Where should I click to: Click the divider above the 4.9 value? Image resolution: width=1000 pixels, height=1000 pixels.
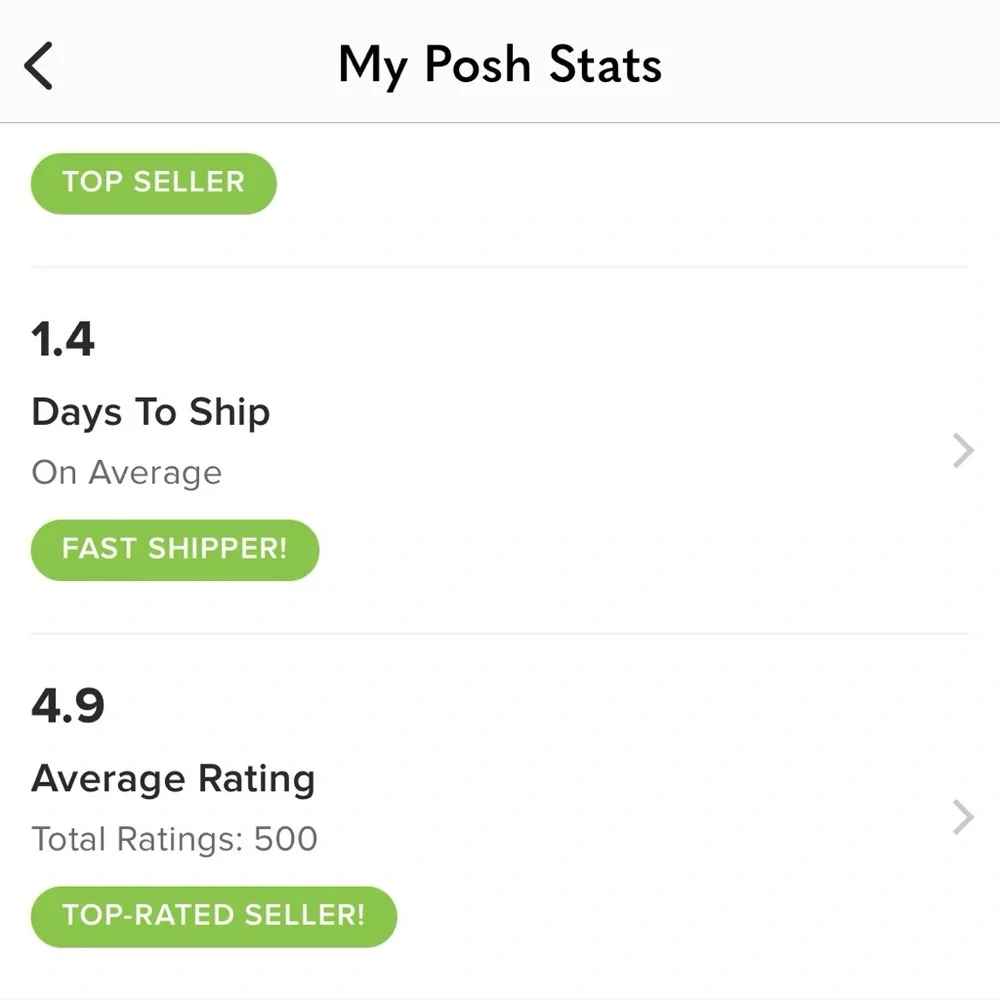tap(500, 633)
